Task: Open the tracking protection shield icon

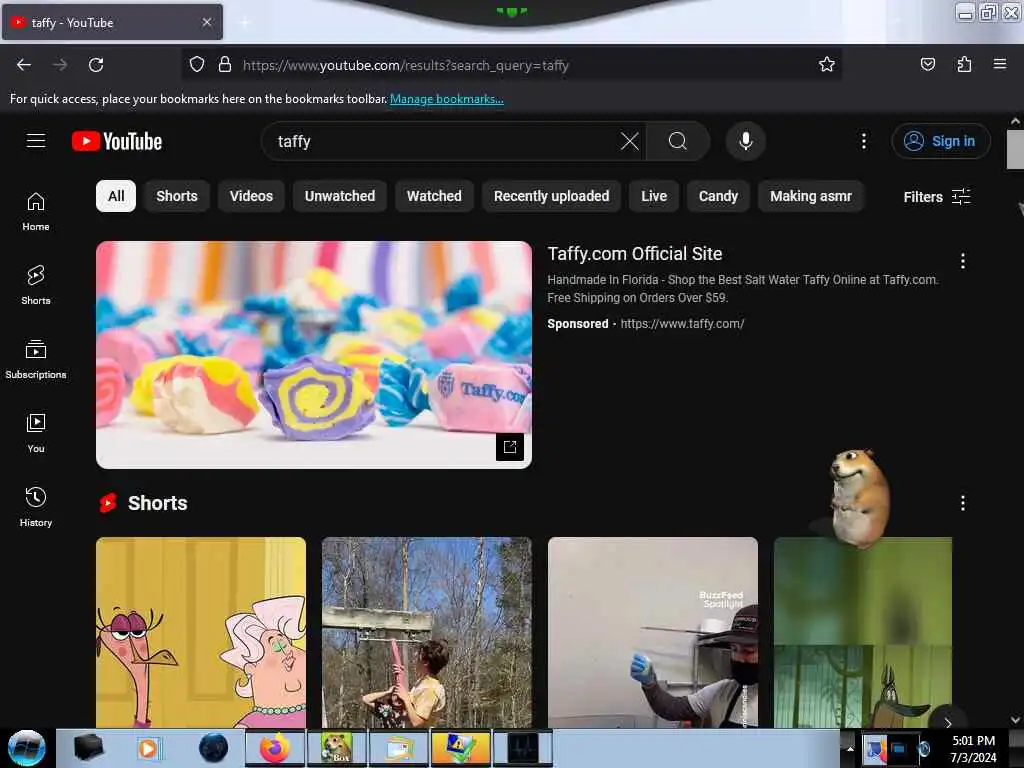Action: 197,64
